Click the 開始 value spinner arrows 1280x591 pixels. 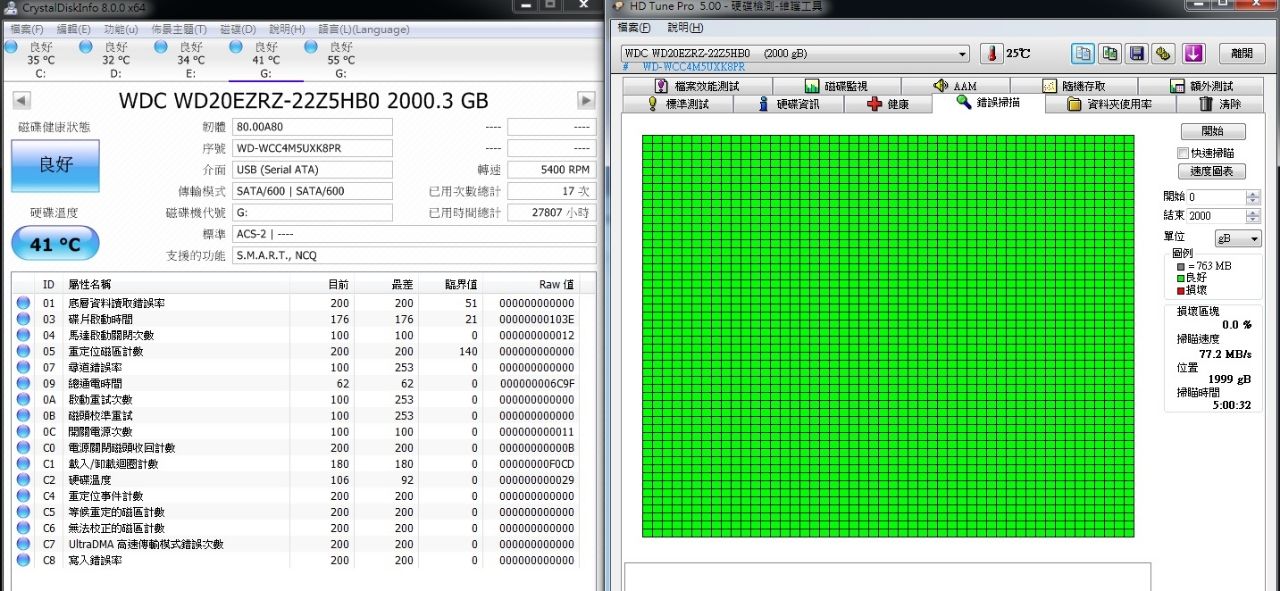[1253, 197]
